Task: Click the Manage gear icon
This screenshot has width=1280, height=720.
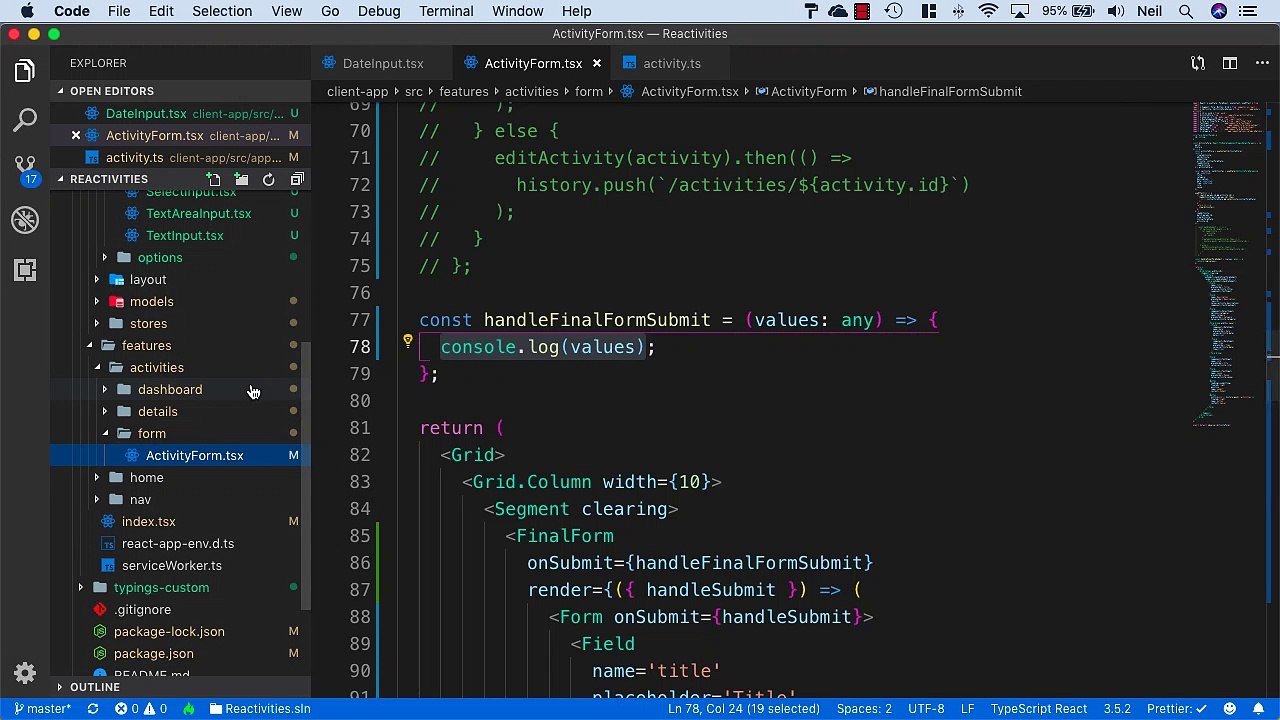Action: click(x=25, y=673)
